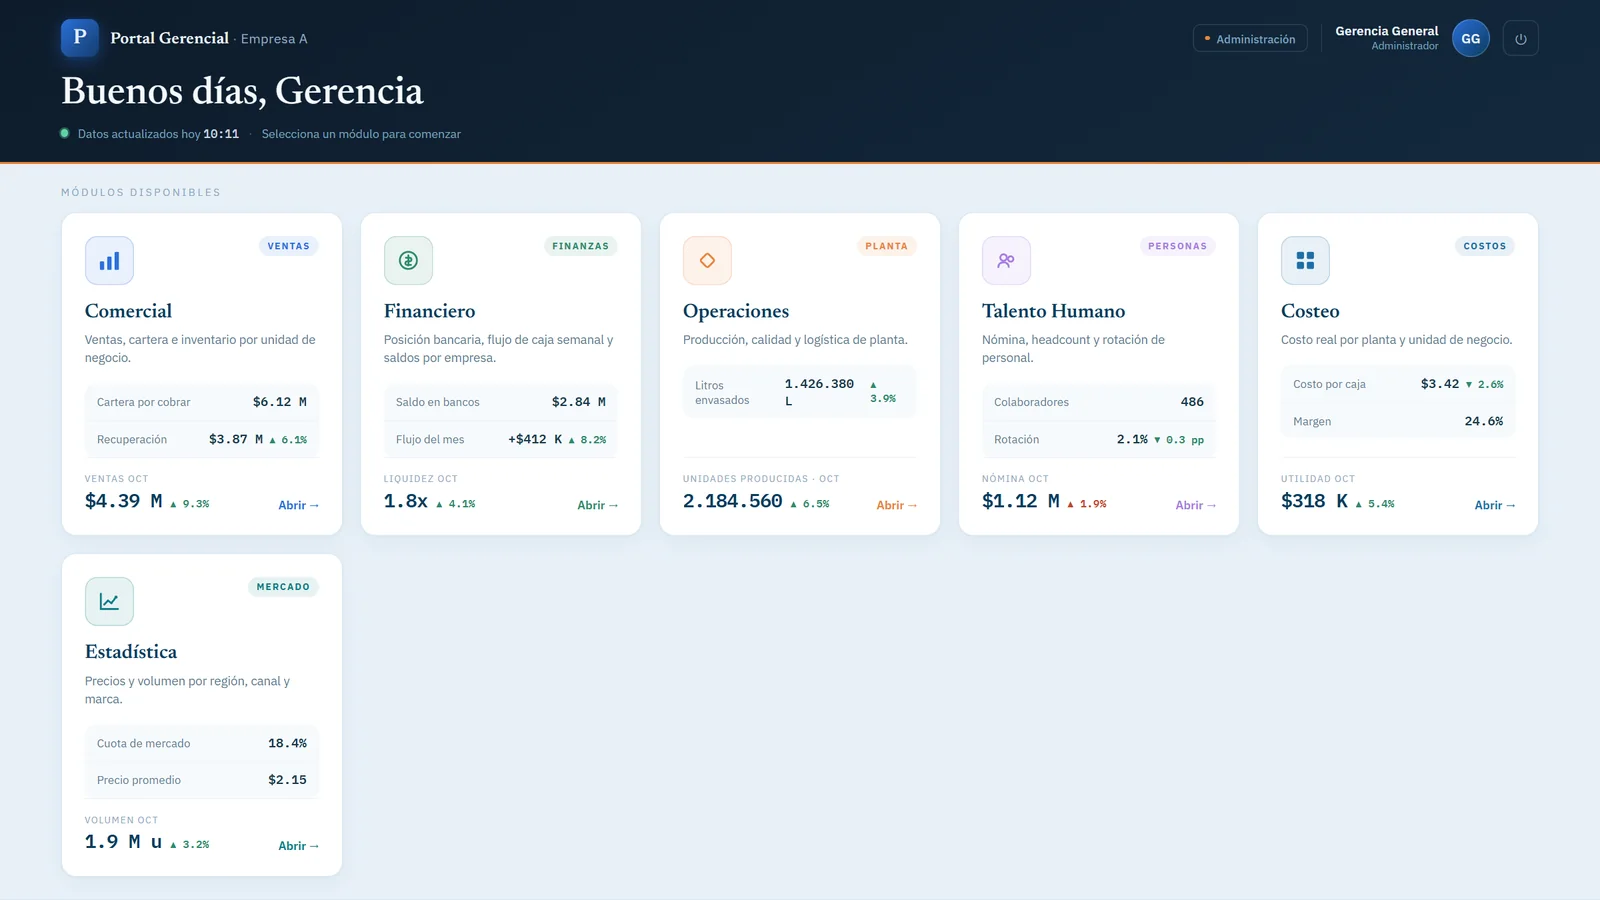Open the Costeo module via Abrir
The height and width of the screenshot is (900, 1600).
[1494, 505]
